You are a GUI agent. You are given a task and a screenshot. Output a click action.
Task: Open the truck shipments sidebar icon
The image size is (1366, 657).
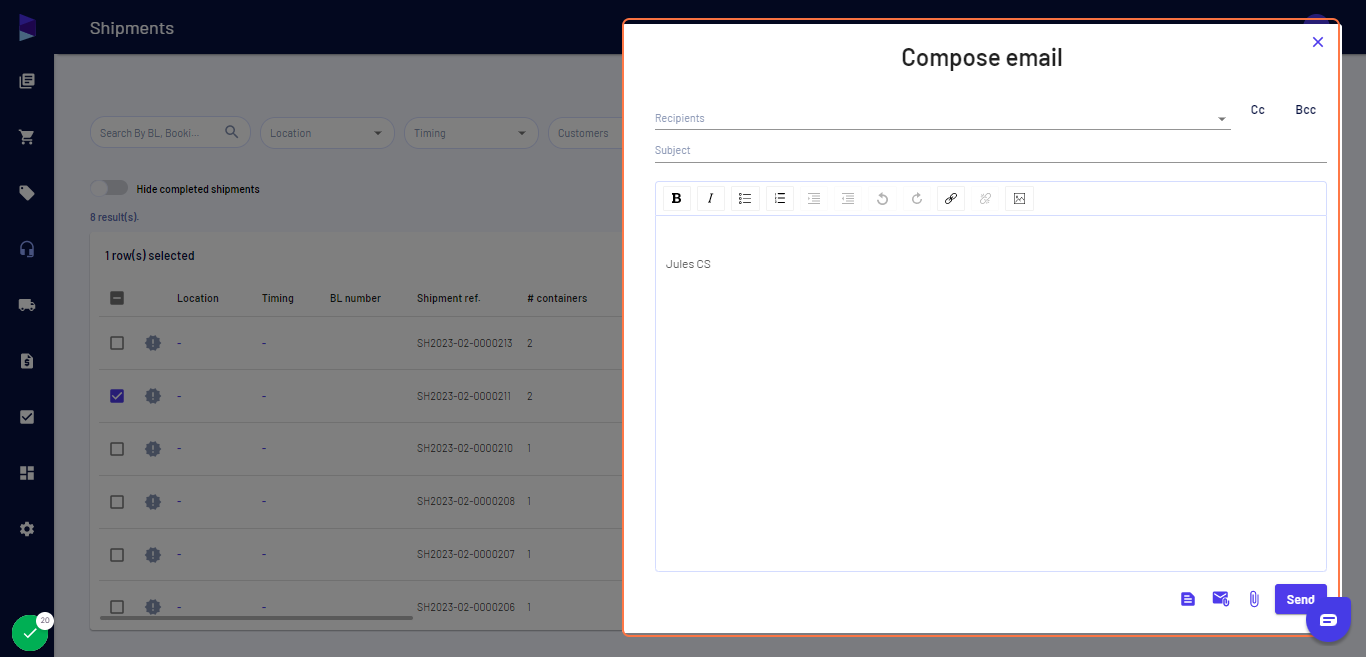point(27,305)
